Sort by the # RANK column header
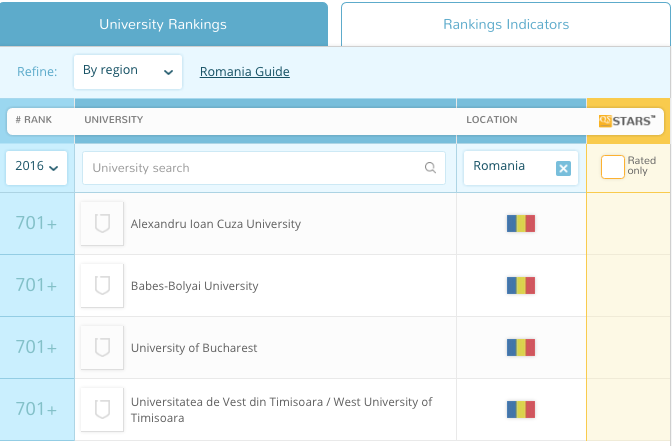Screen dimensions: 672x446 34,120
